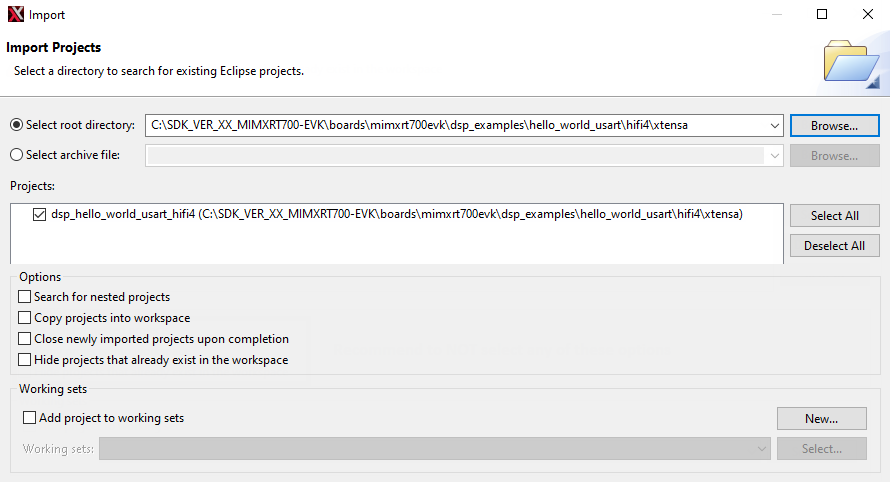This screenshot has height=482, width=890.
Task: Click New... to create a working set
Action: coord(821,419)
